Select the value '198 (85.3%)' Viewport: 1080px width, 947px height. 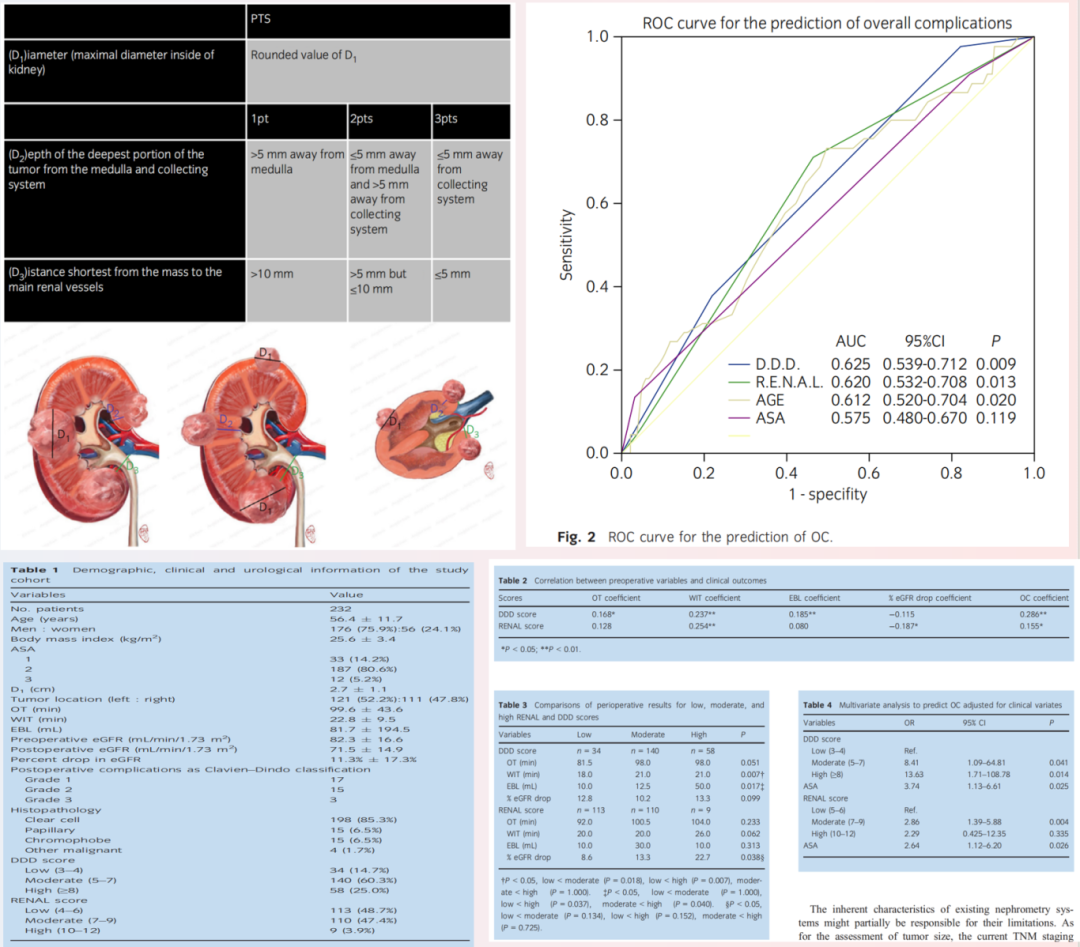click(x=363, y=820)
